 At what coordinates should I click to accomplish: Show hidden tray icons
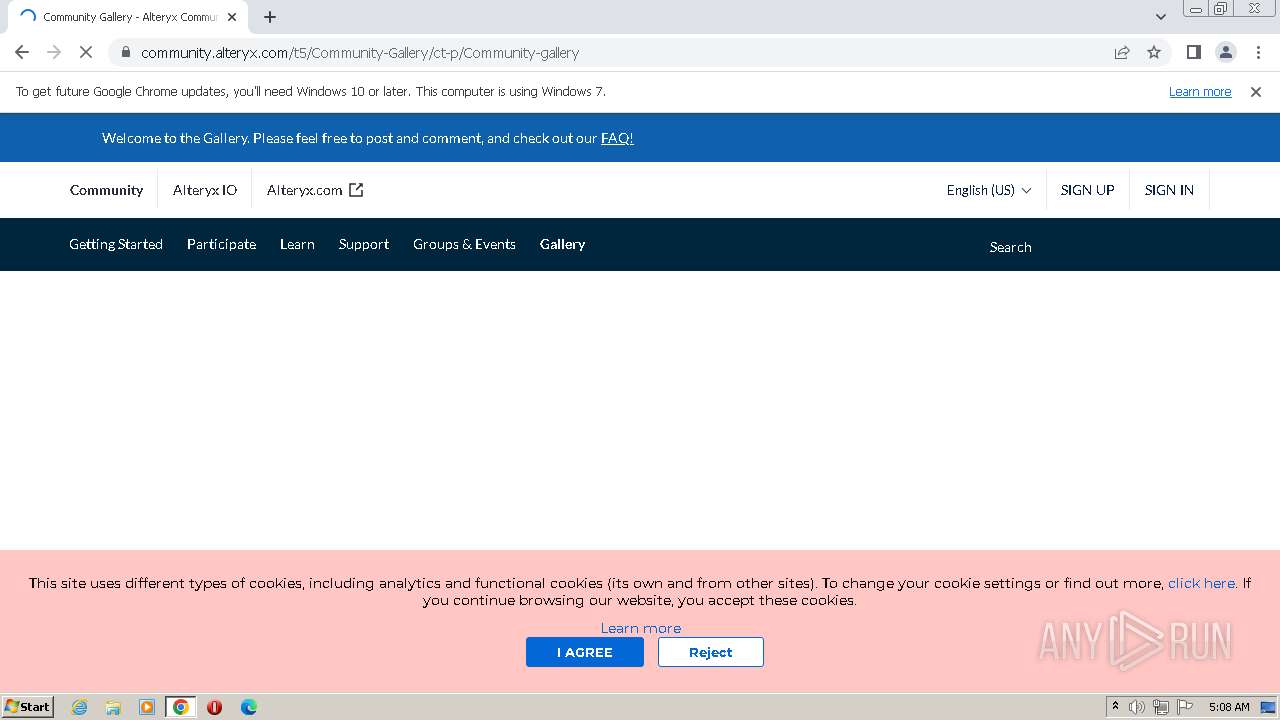pyautogui.click(x=1115, y=706)
